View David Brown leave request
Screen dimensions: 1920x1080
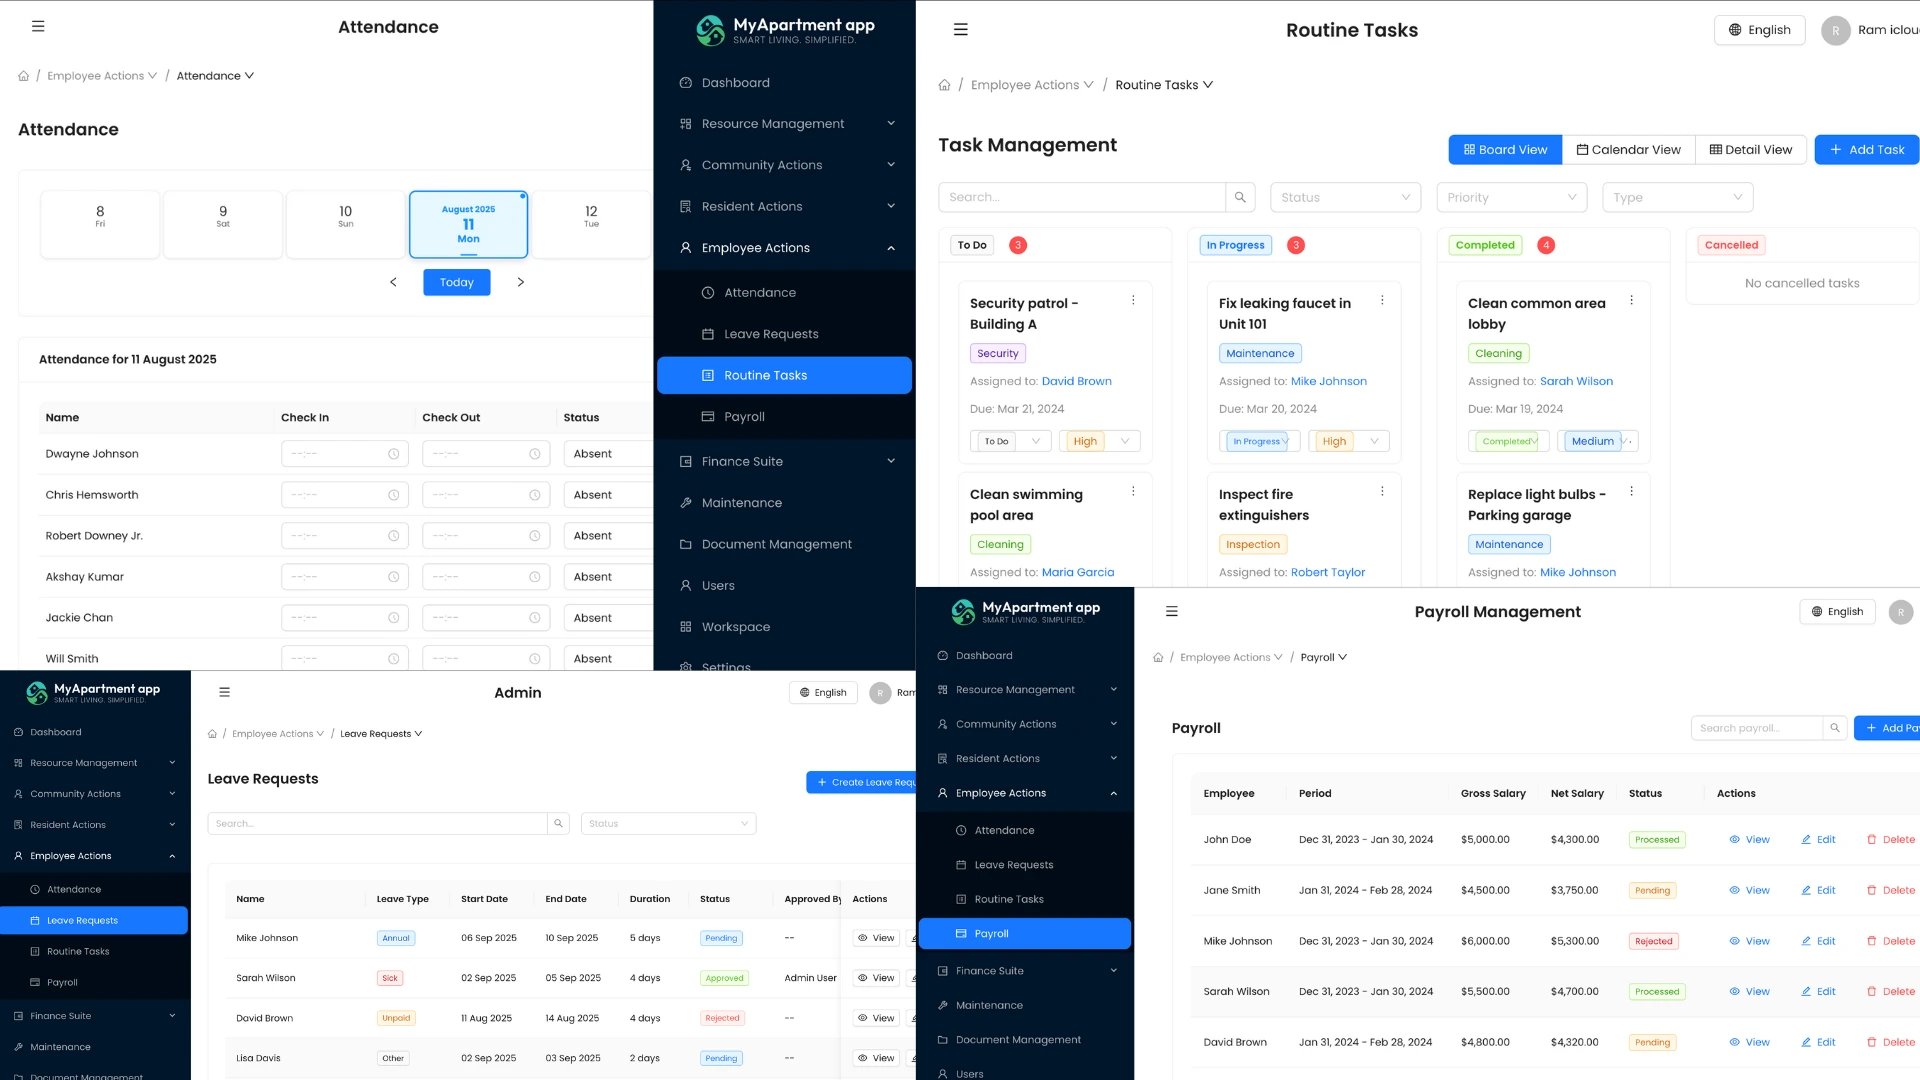(x=876, y=1018)
